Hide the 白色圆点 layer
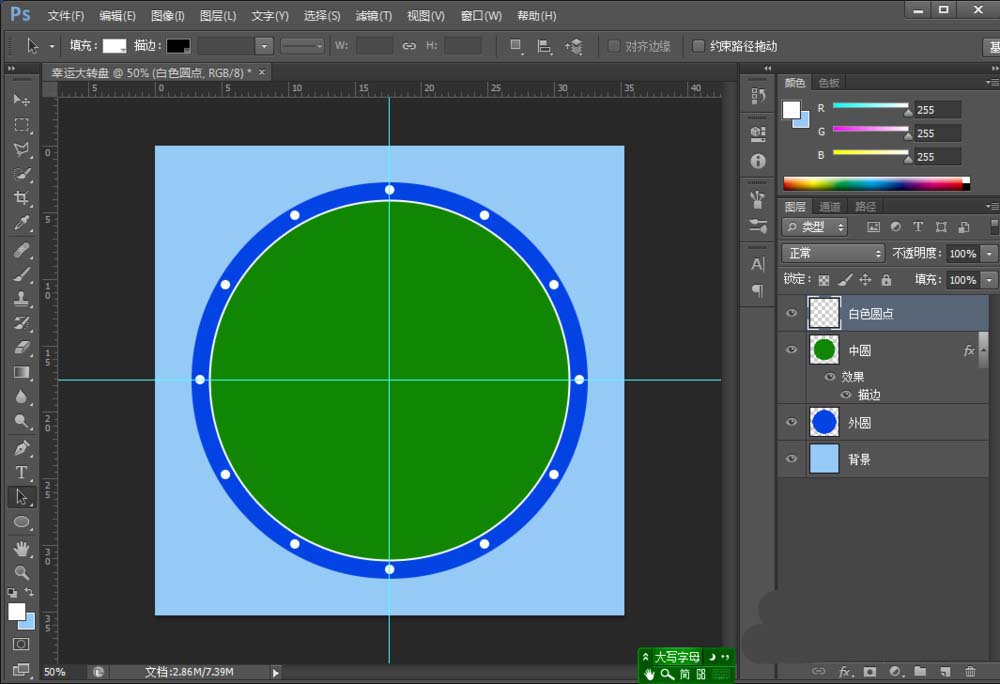 (792, 313)
